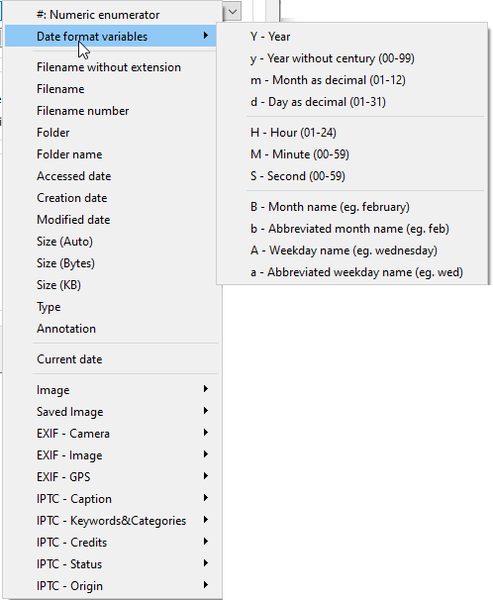Insert the Accessed date variable
The image size is (493, 600).
(x=113, y=176)
